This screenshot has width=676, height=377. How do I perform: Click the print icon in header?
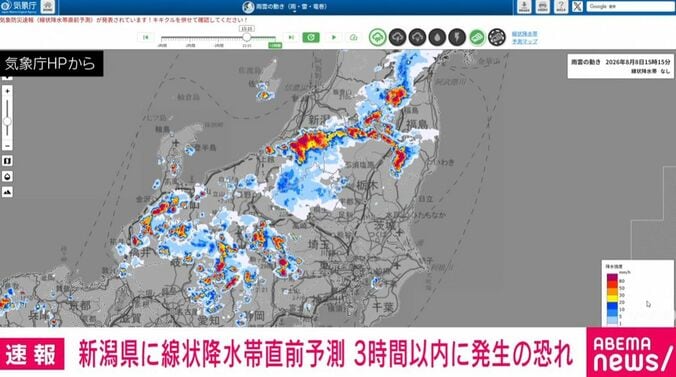542,6
